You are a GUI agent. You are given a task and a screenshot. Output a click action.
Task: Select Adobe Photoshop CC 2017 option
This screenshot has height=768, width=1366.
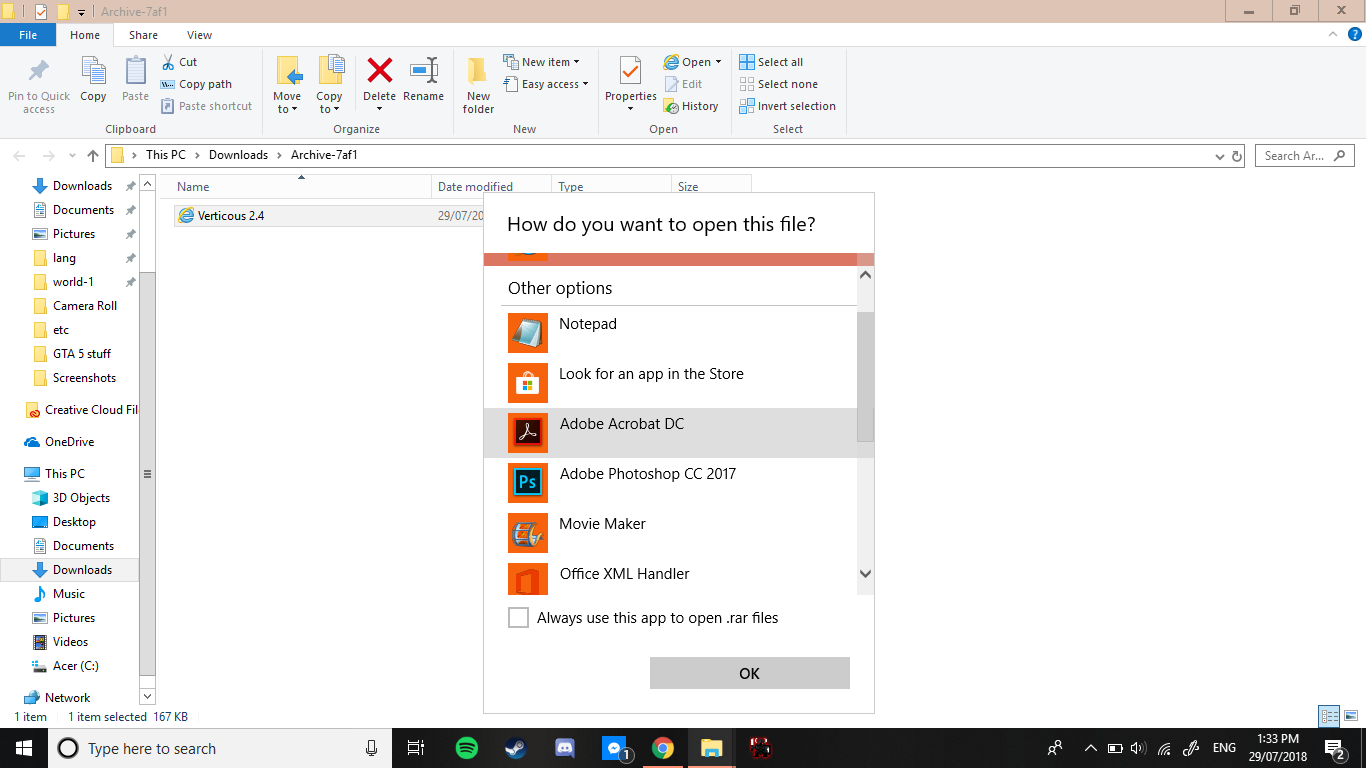coord(670,483)
